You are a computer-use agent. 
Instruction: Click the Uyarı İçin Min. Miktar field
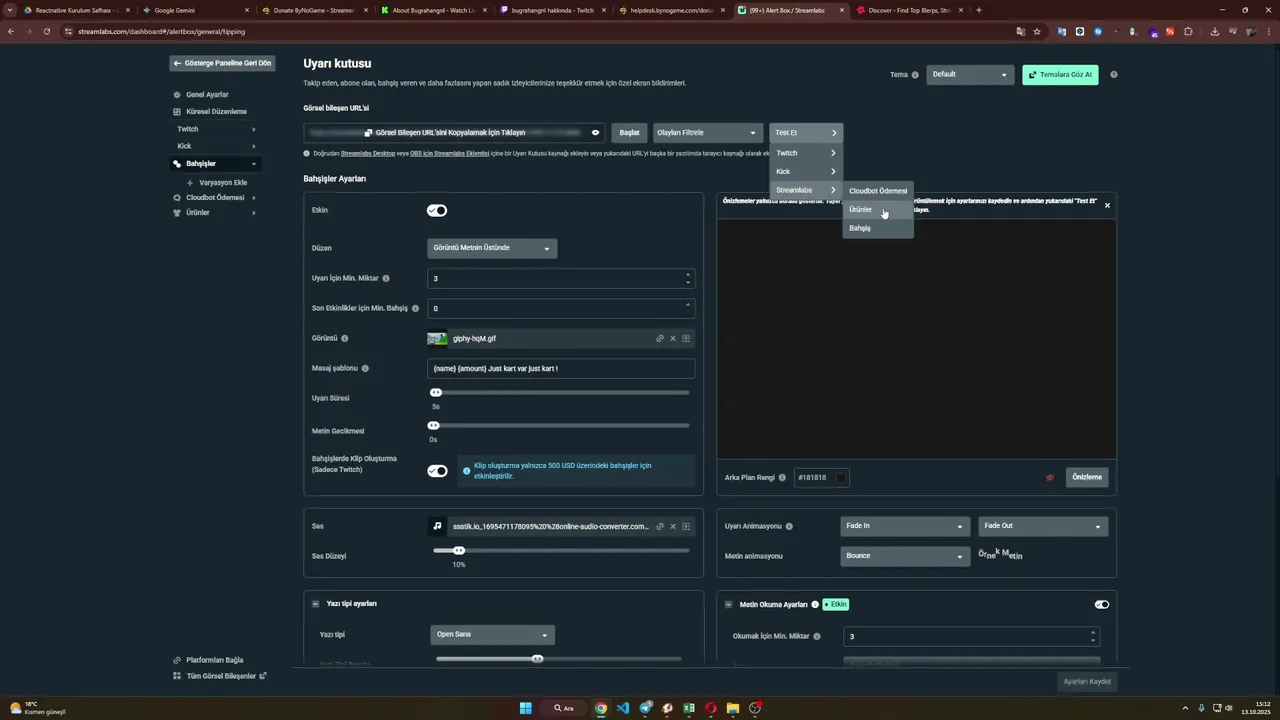click(561, 278)
